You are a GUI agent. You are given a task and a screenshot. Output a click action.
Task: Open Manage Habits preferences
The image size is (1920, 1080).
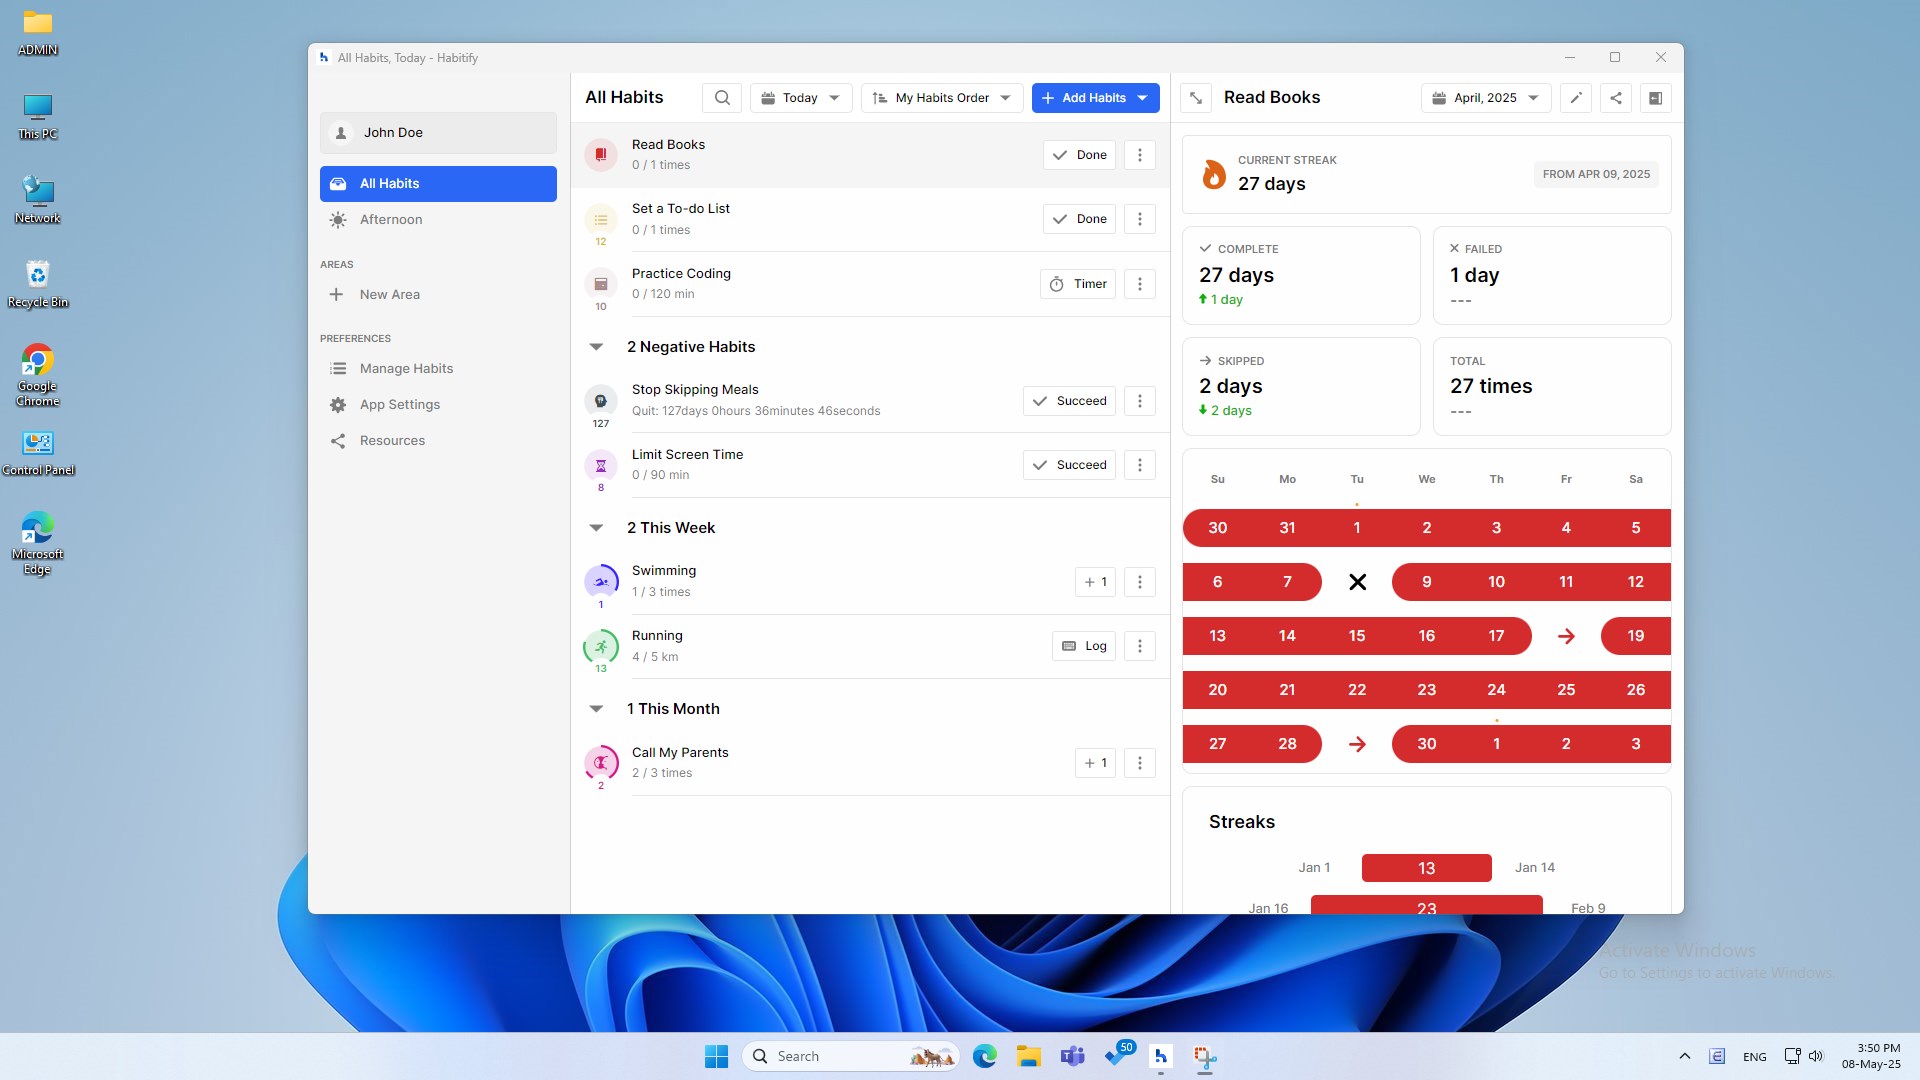click(438, 369)
